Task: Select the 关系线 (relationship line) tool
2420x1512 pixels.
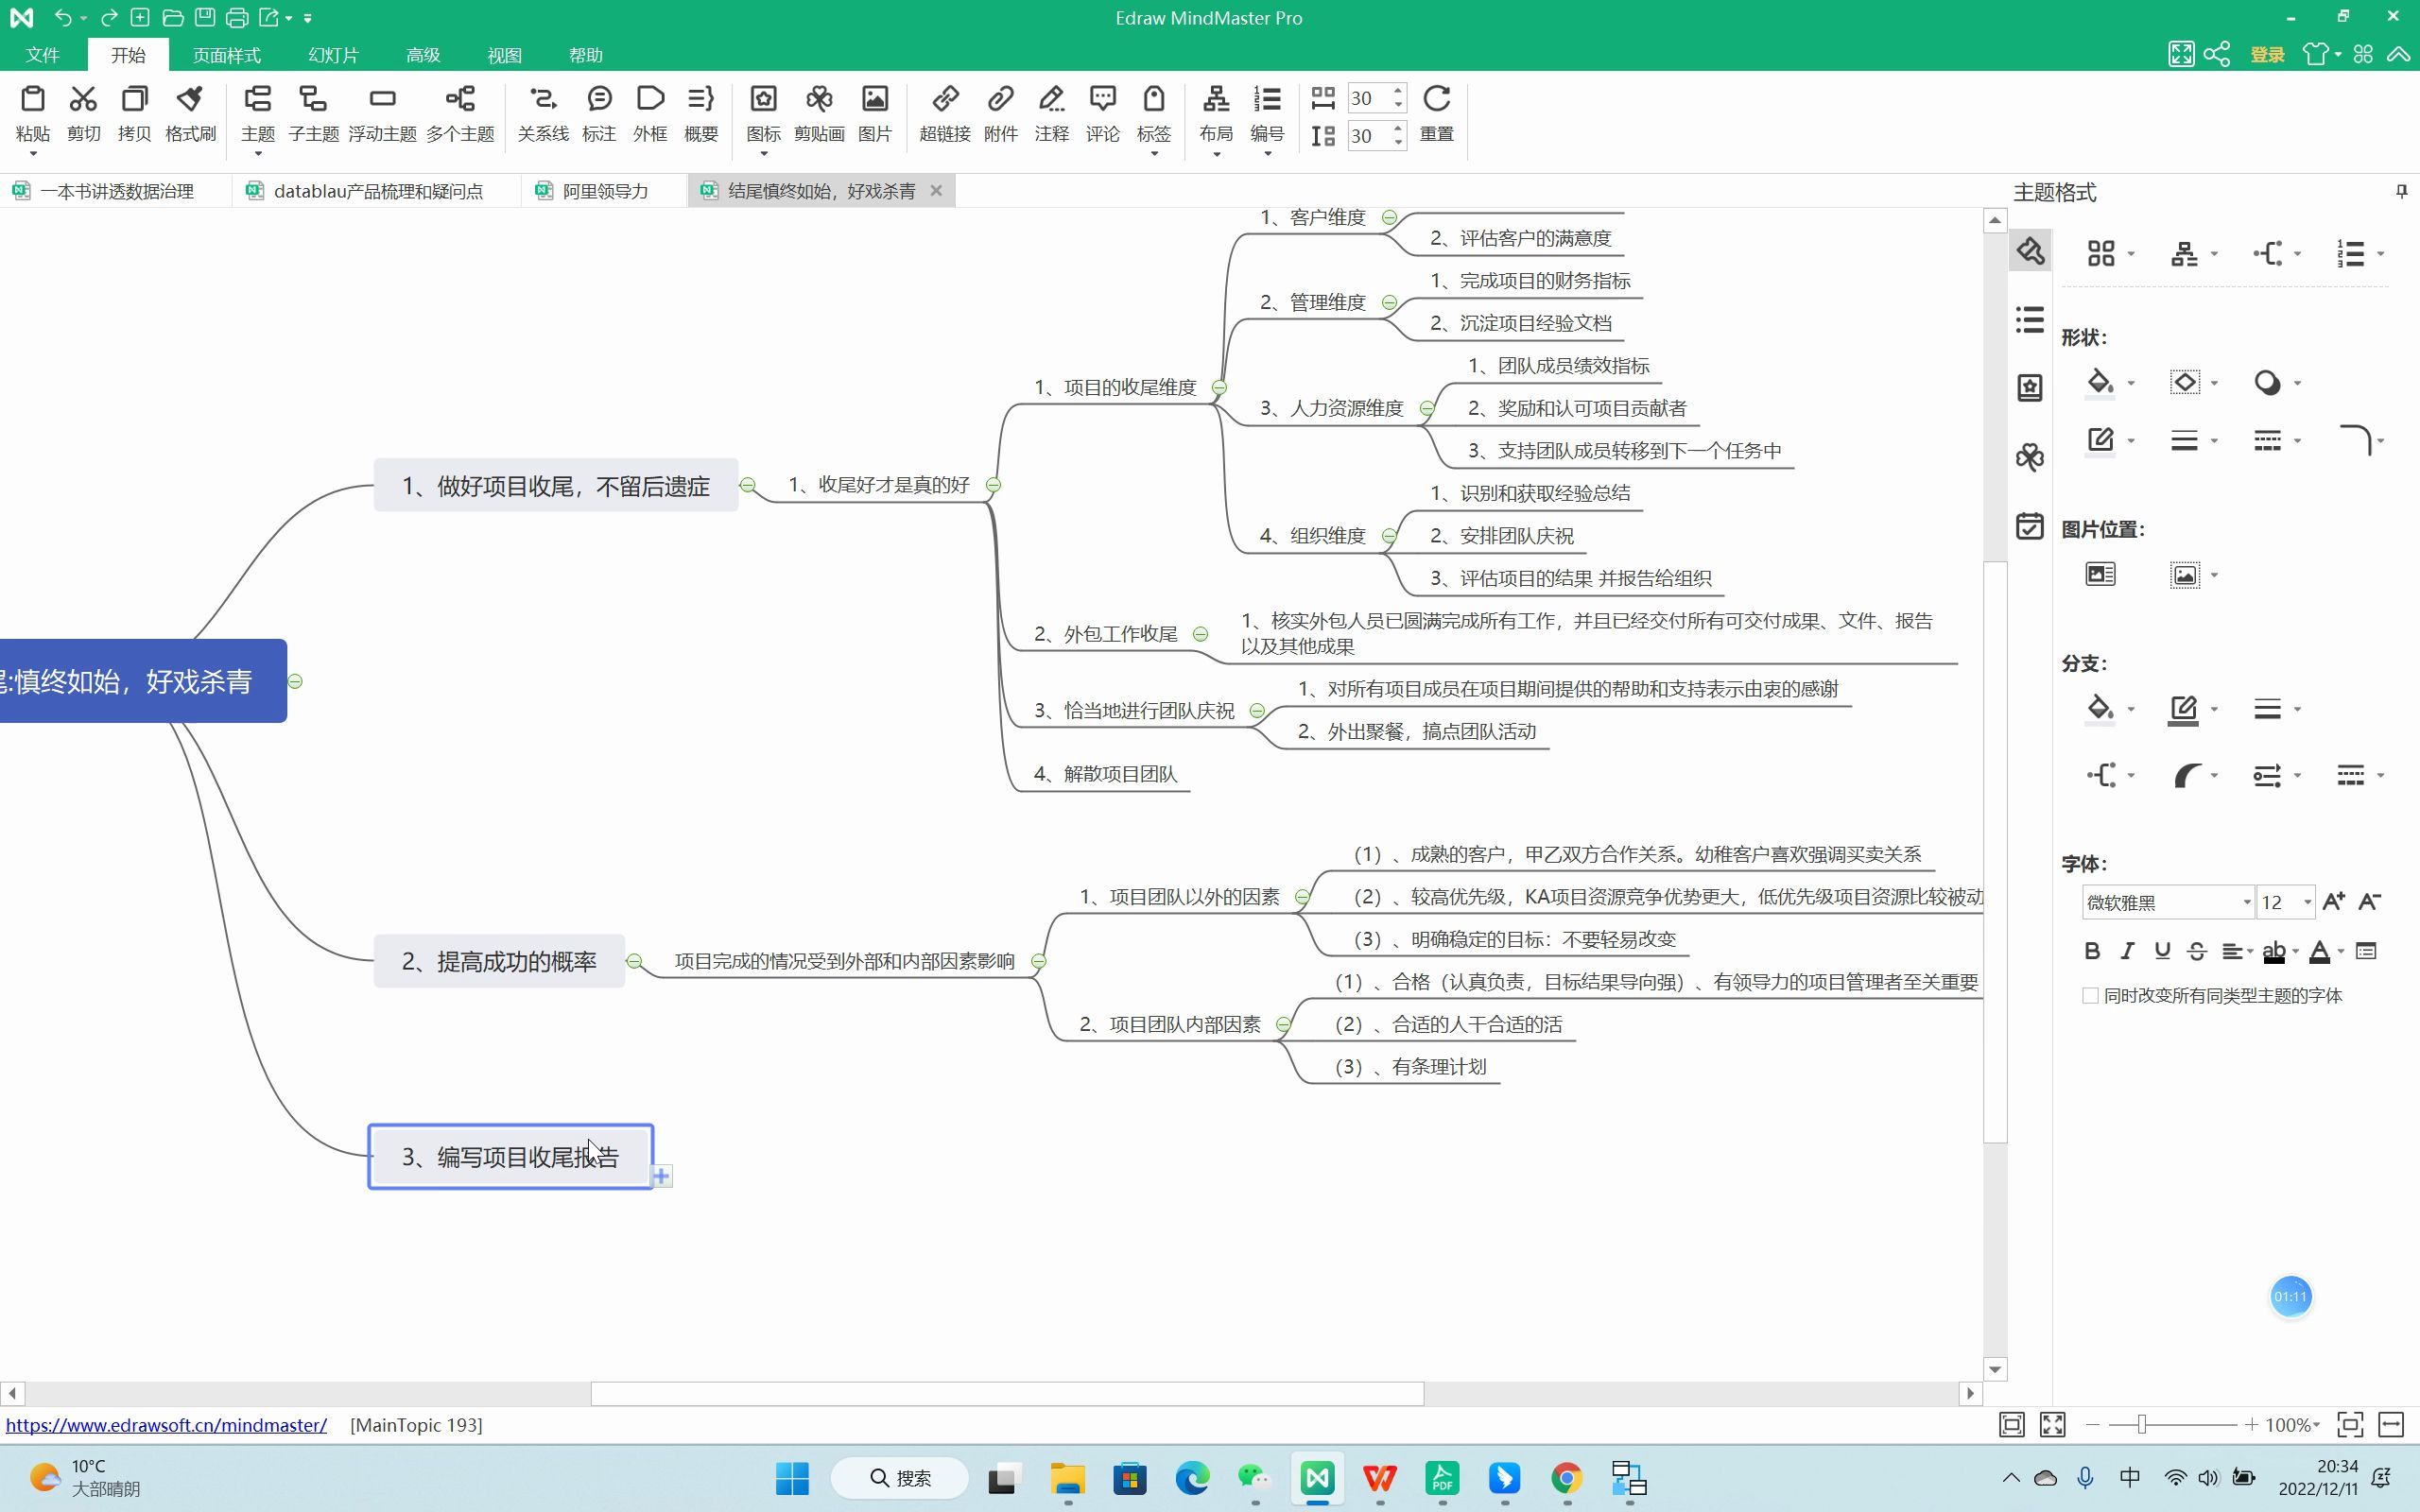Action: tap(540, 112)
